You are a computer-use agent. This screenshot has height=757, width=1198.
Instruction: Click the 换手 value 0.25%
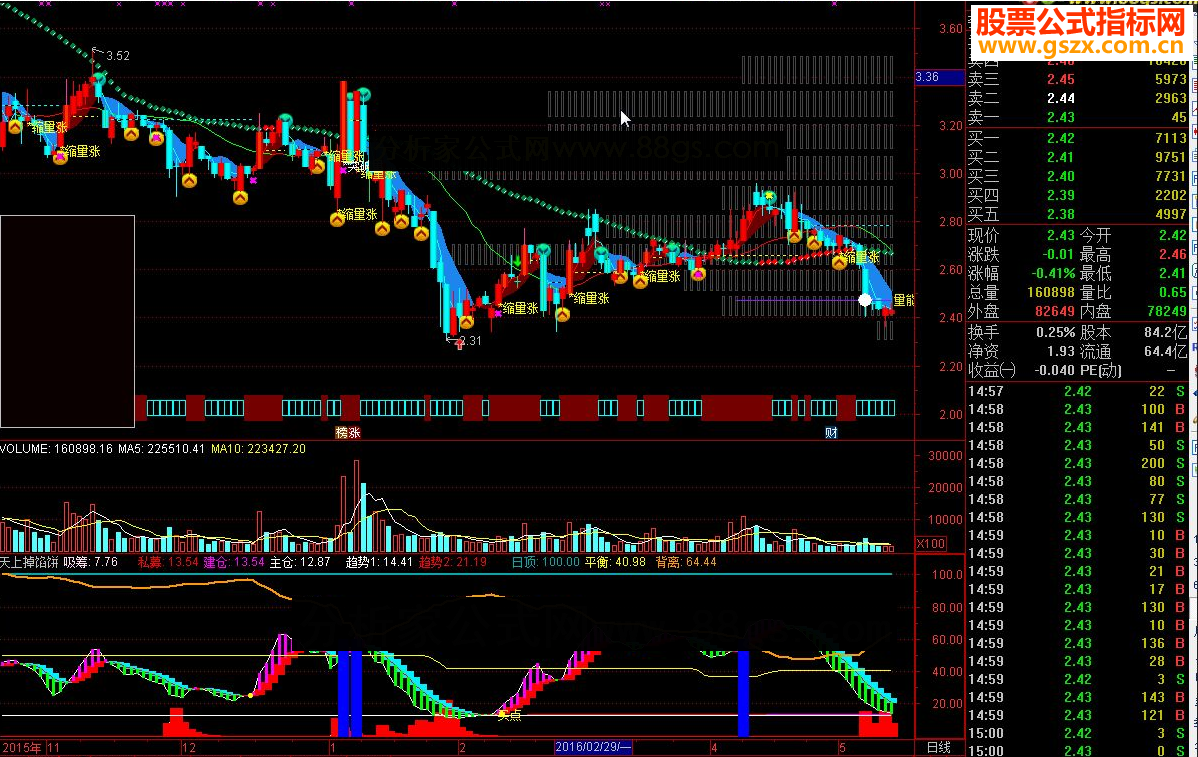click(x=1056, y=333)
